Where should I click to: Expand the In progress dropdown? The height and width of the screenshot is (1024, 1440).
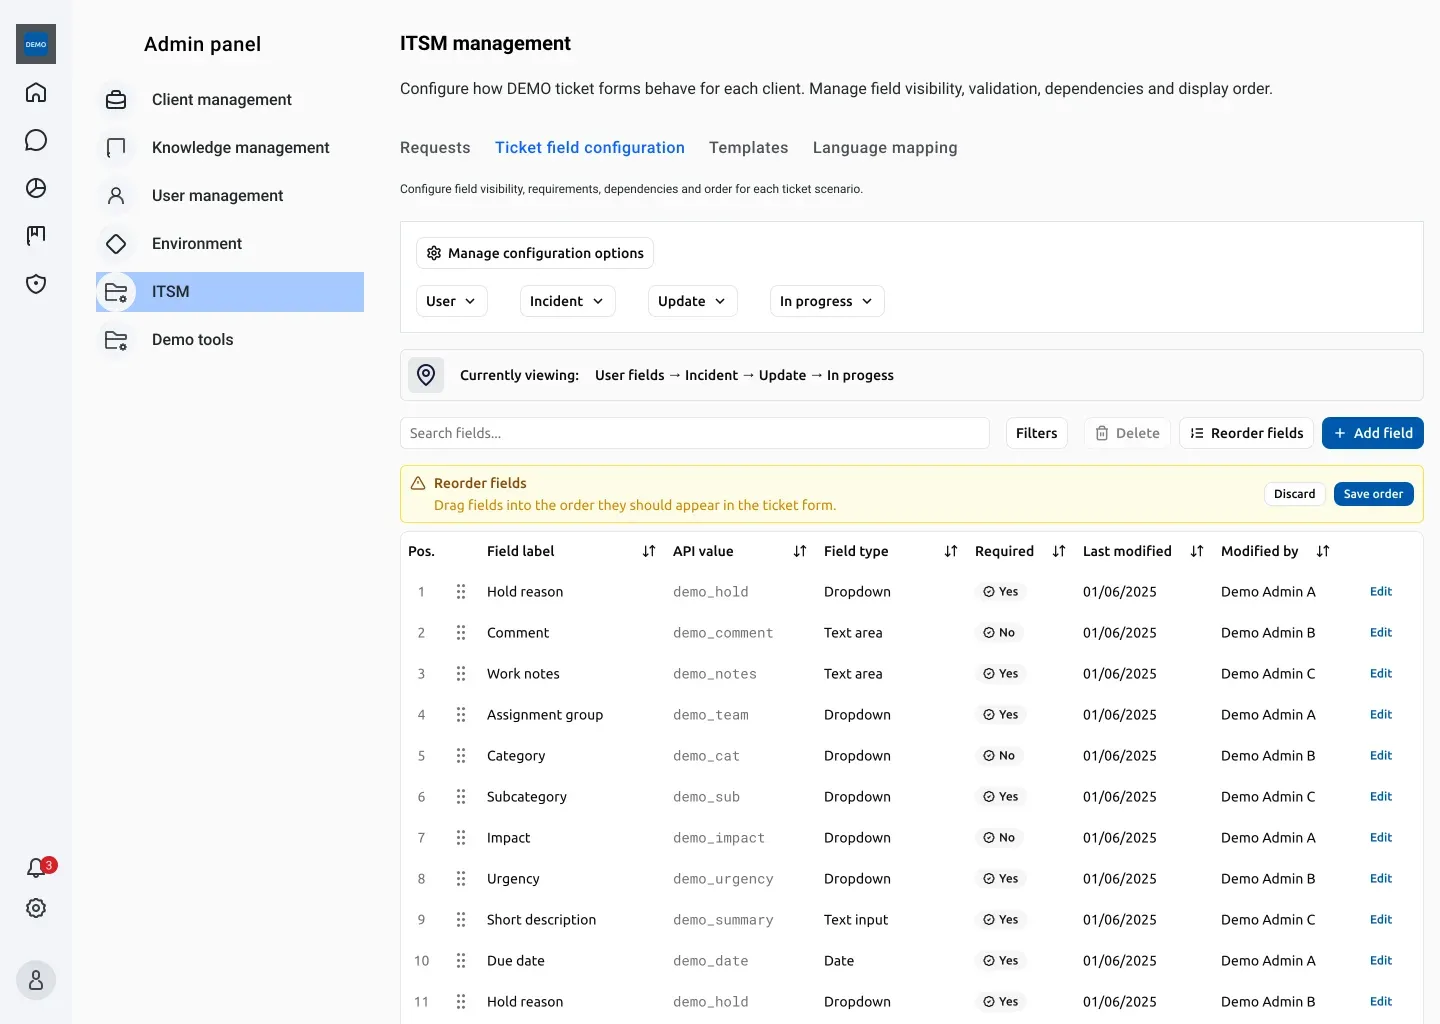click(x=827, y=301)
